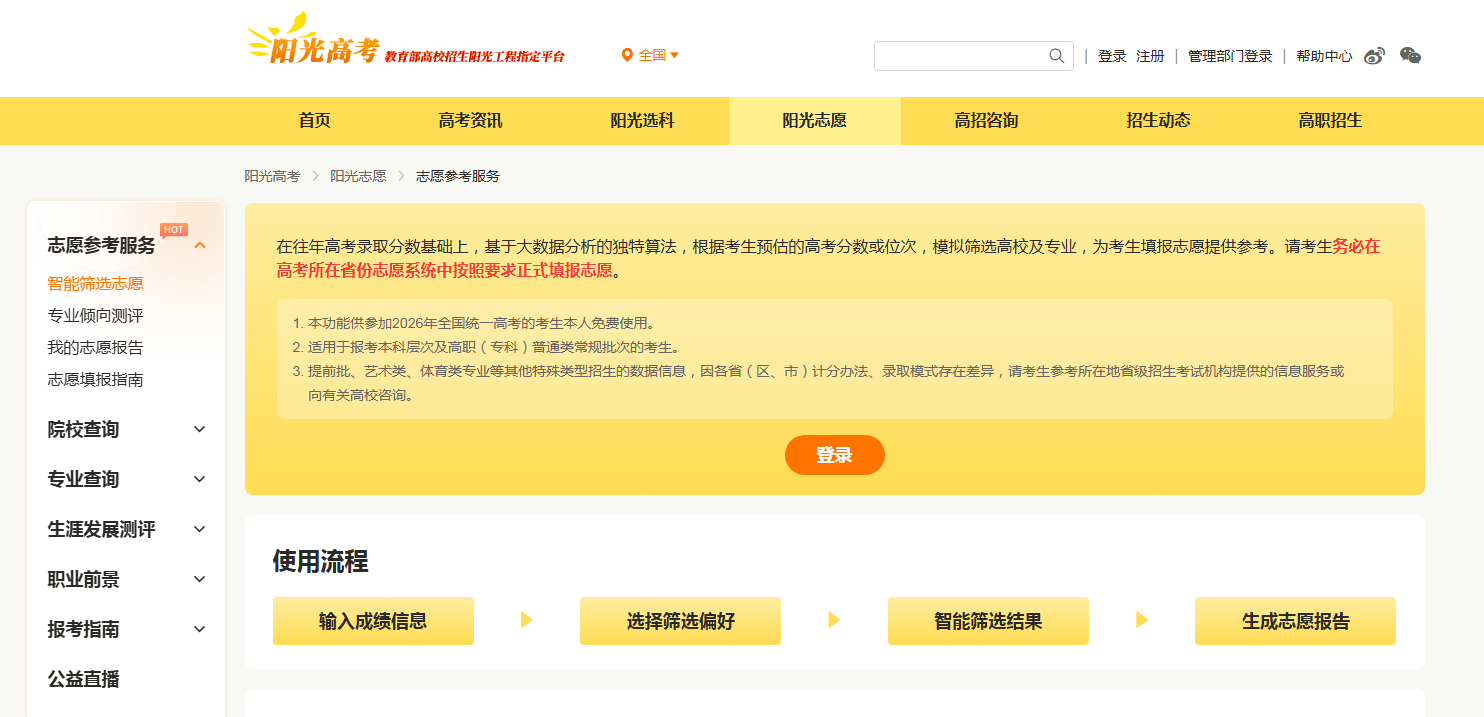Expand the 院校查询 section chevron
Image resolution: width=1484 pixels, height=717 pixels.
200,429
